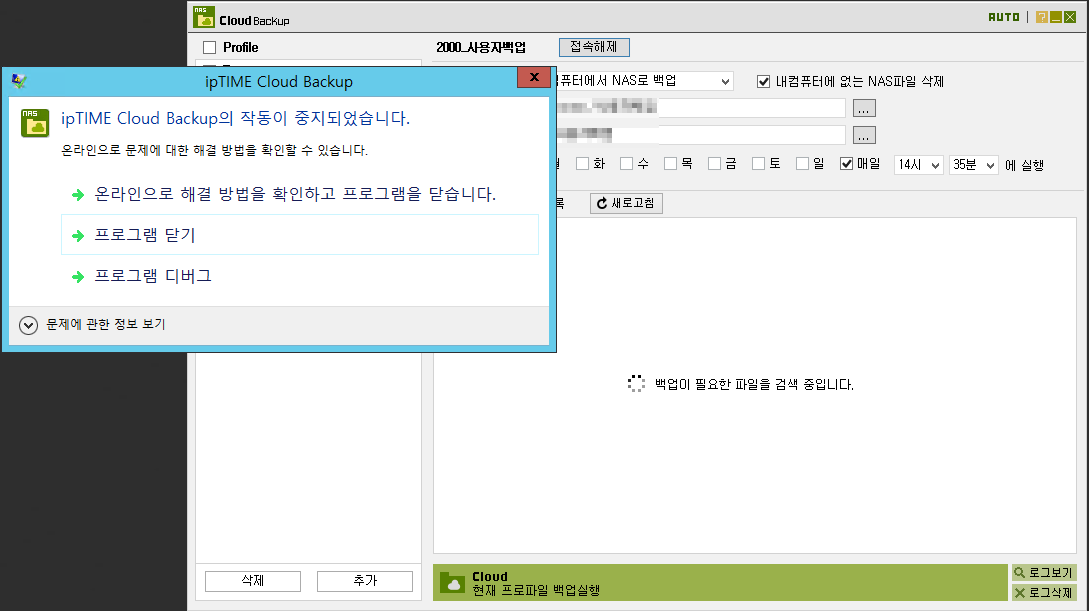This screenshot has width=1089, height=611.
Task: Choose check online solution and close program
Action: [x=294, y=194]
